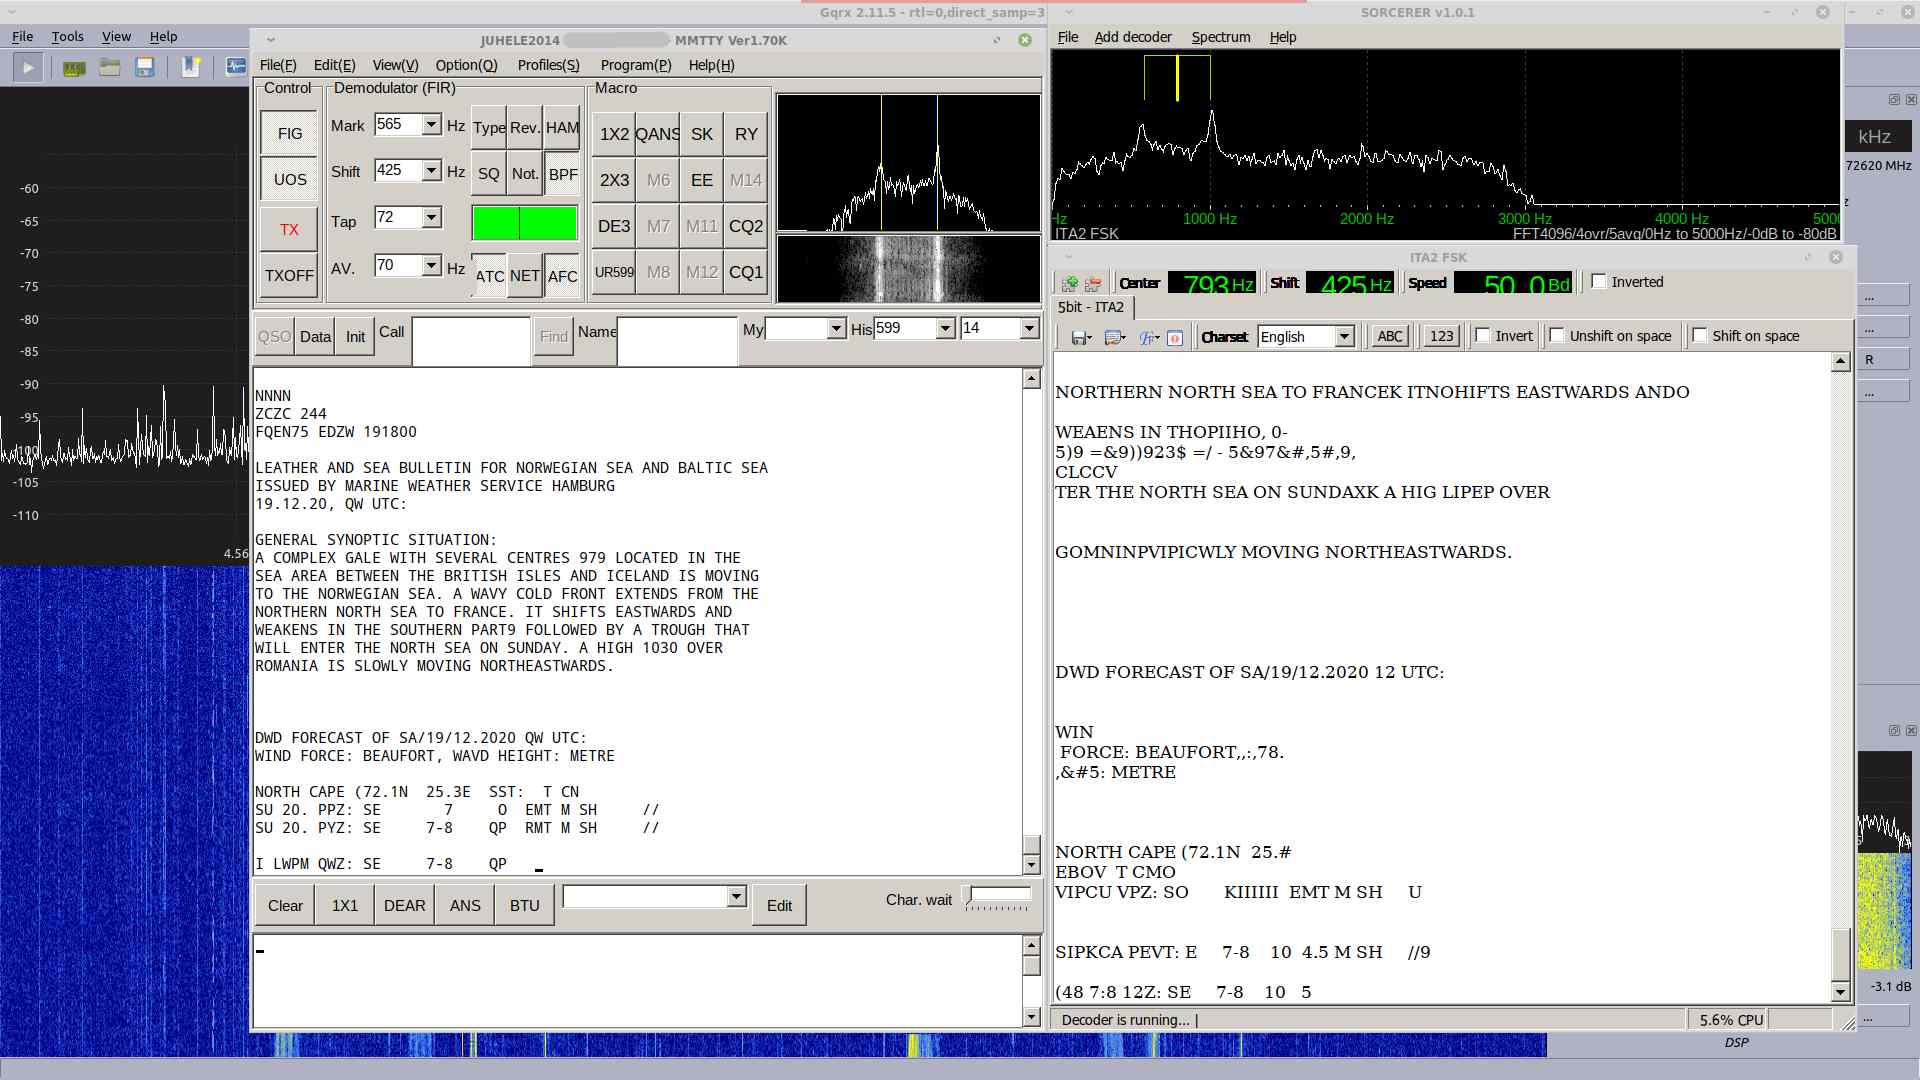The image size is (1920, 1080).
Task: Open Gqrx I/O device configuration icon
Action: point(73,68)
